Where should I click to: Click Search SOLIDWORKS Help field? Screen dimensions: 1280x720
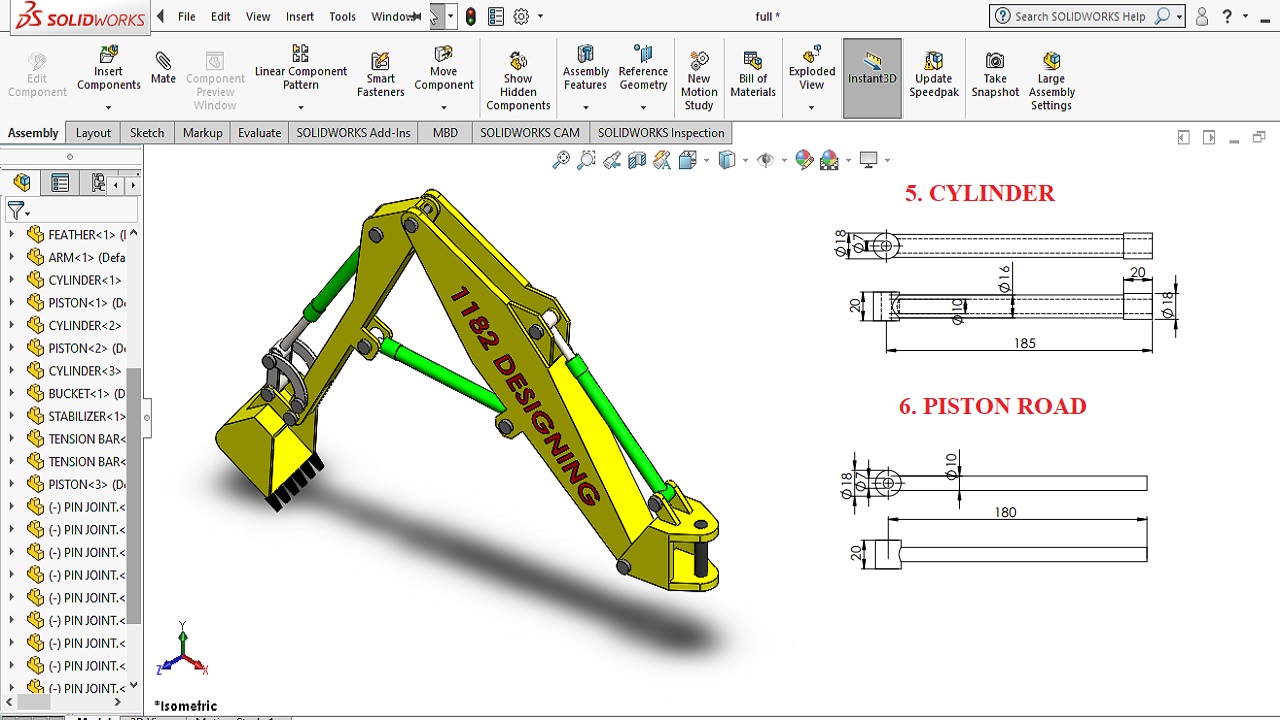pyautogui.click(x=1088, y=16)
